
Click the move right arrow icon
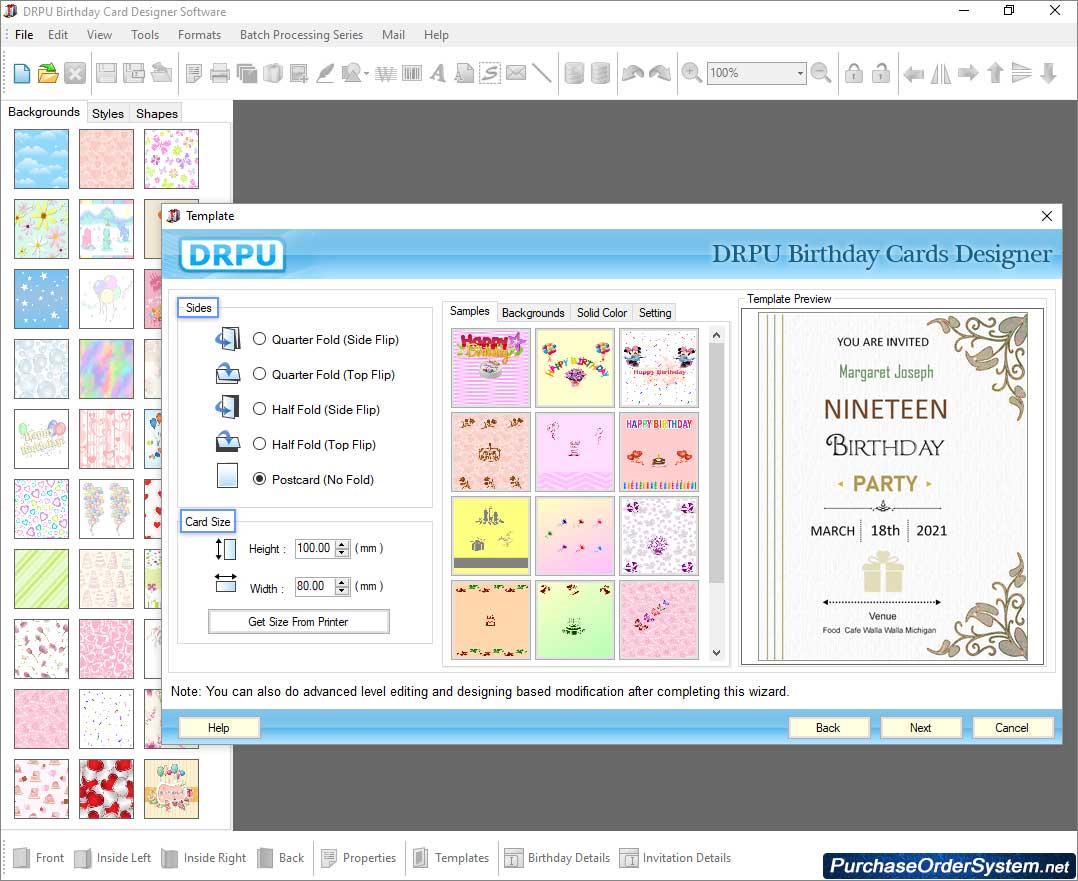coord(968,73)
